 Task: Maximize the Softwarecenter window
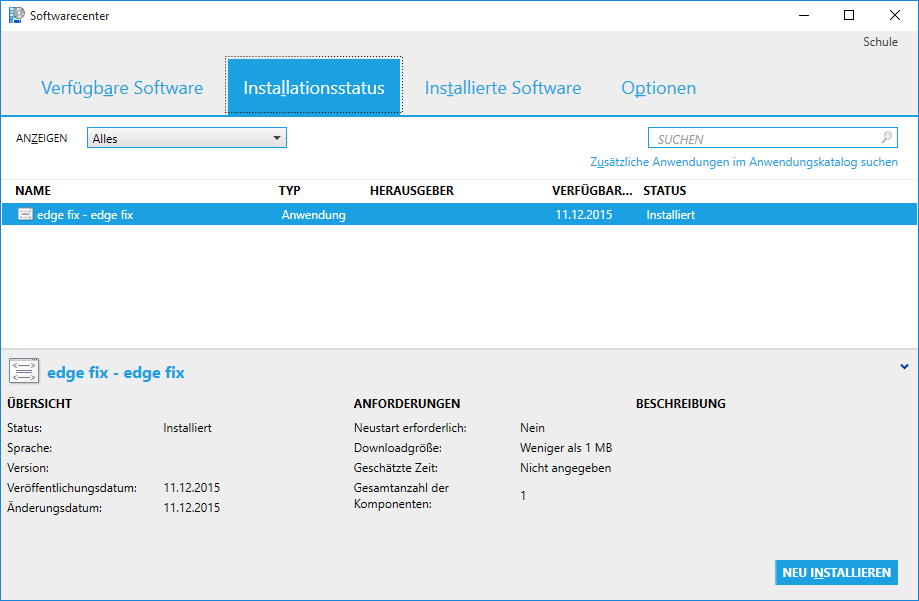(x=849, y=15)
